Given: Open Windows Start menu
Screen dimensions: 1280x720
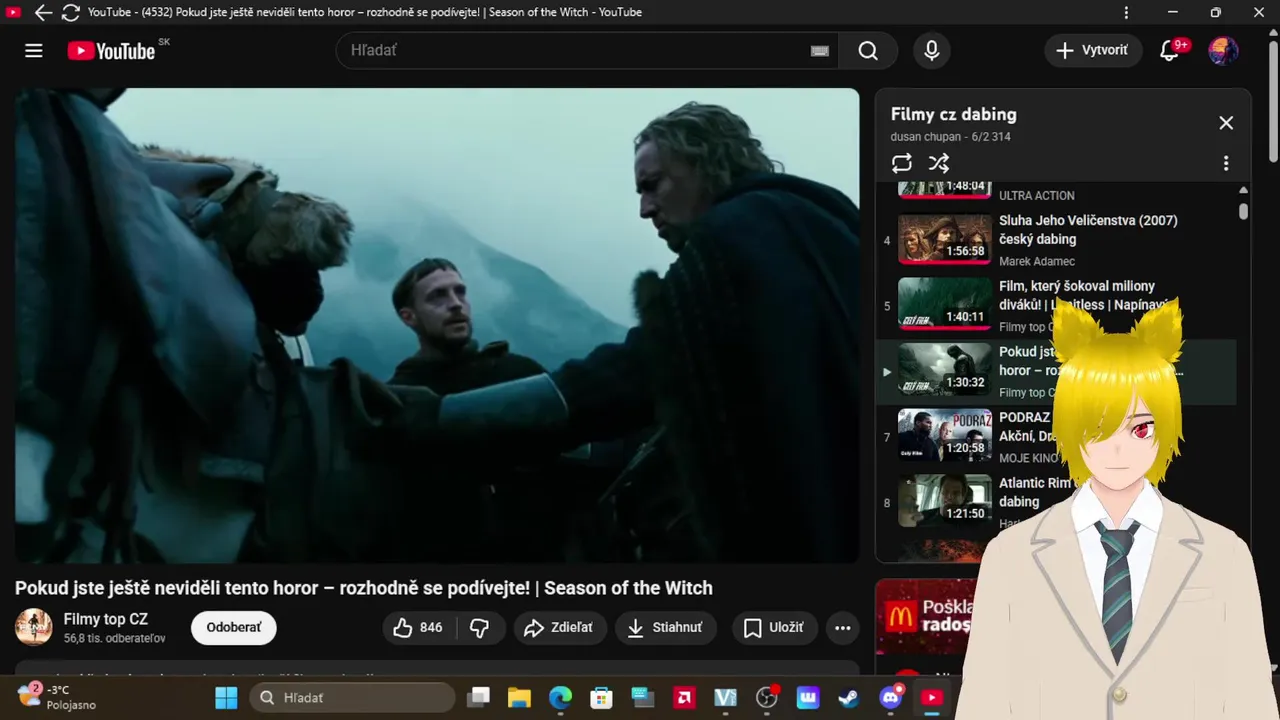Looking at the screenshot, I should tap(227, 697).
